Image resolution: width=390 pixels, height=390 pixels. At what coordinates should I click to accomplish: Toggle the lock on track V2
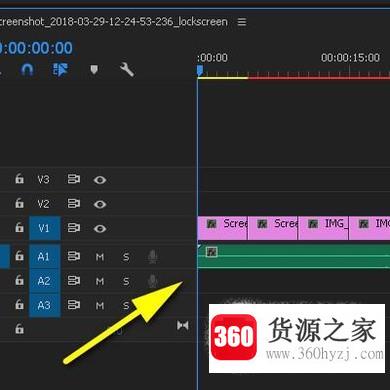[x=19, y=203]
